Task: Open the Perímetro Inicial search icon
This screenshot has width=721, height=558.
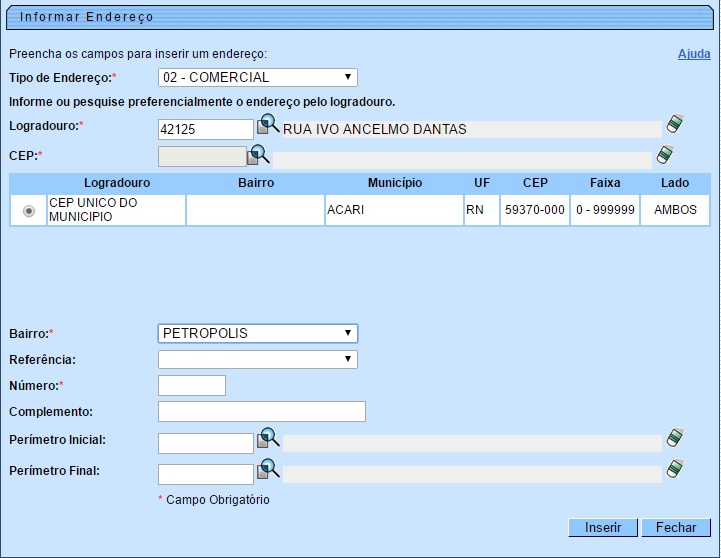Action: [x=268, y=438]
